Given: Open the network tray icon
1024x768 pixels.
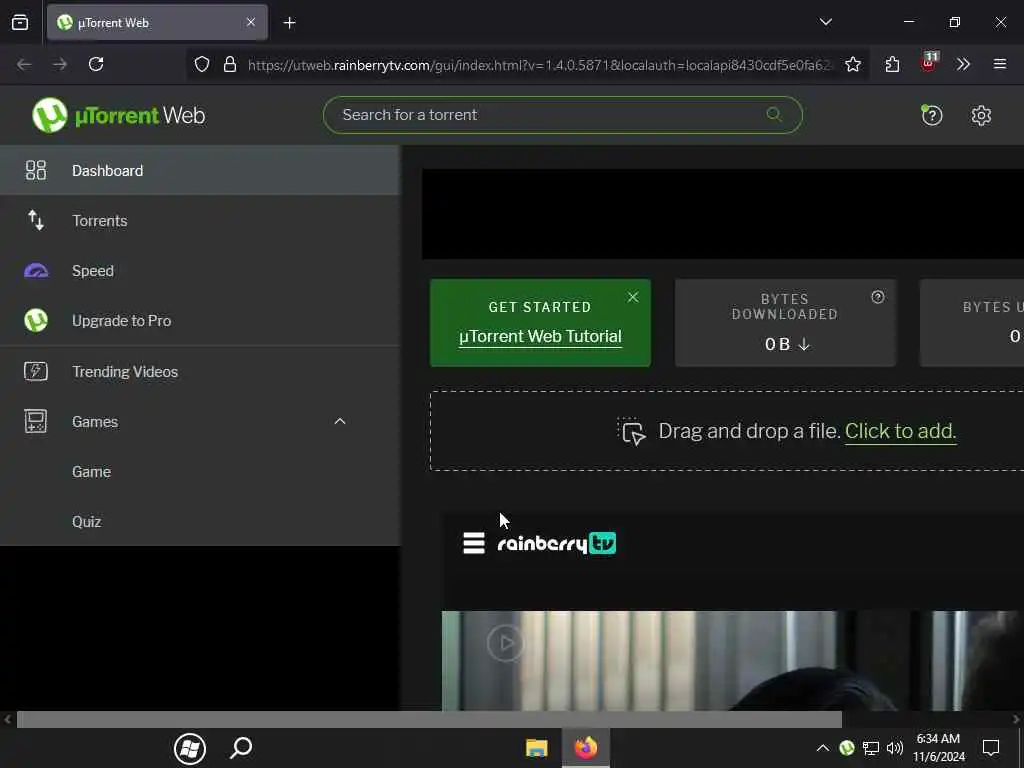Looking at the screenshot, I should (871, 748).
